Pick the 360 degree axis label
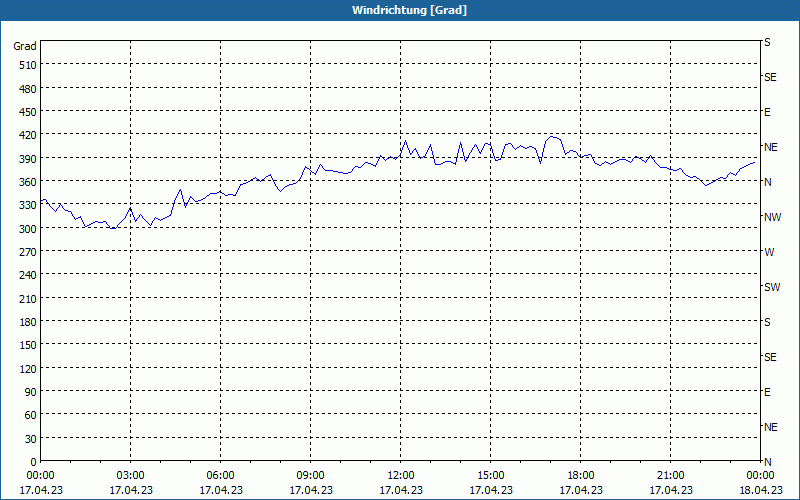The image size is (800, 500). (28, 182)
